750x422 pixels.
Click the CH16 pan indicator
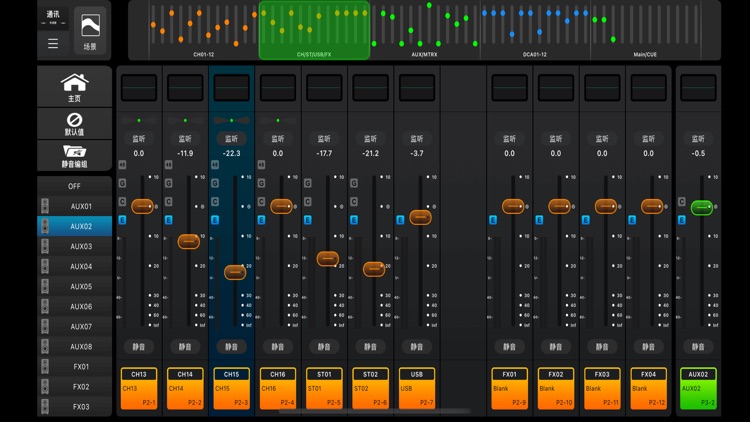(x=278, y=120)
